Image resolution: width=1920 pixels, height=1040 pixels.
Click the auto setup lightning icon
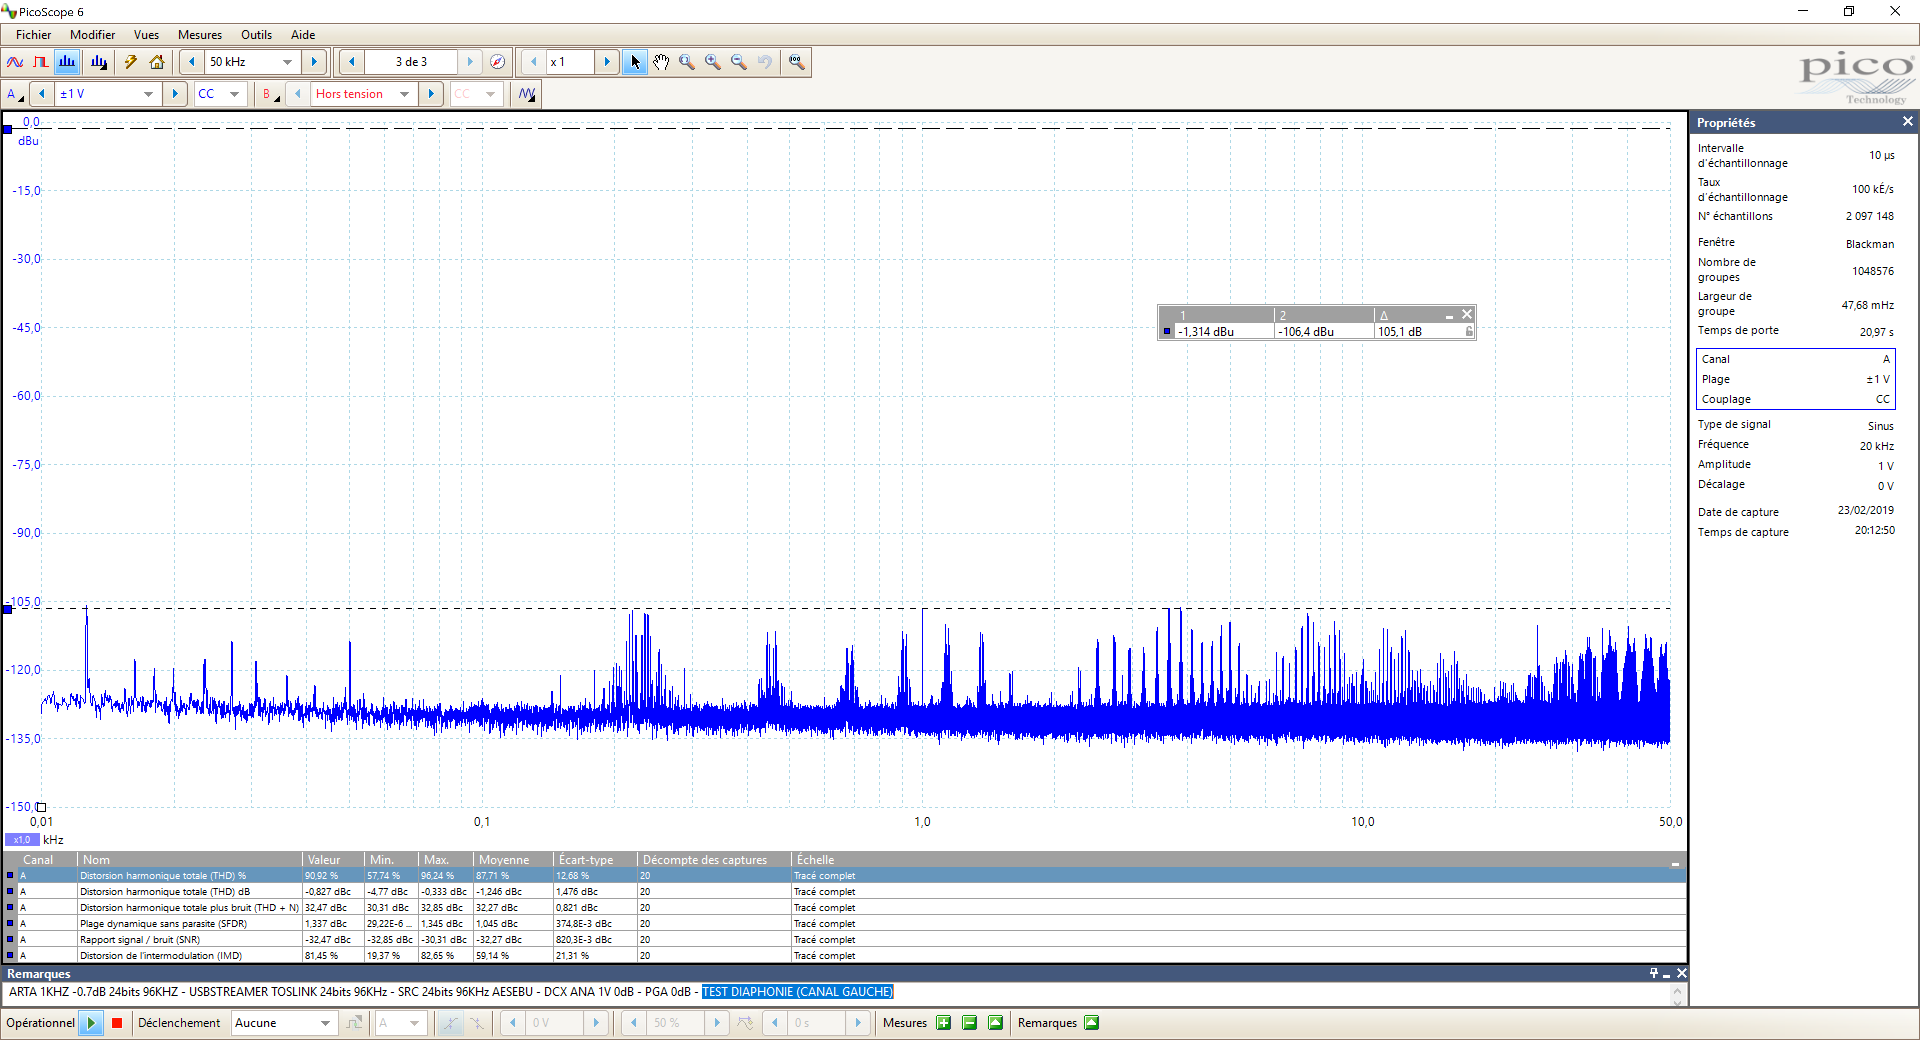(x=131, y=62)
